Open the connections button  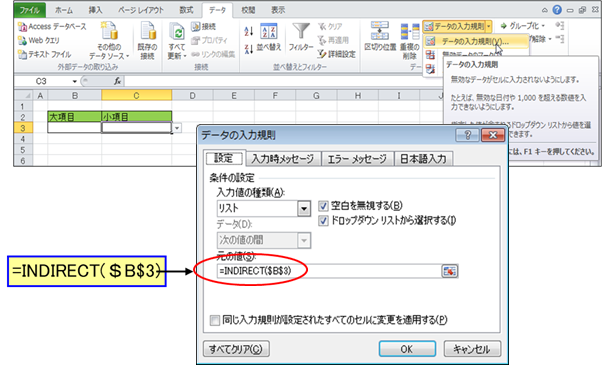tap(203, 26)
